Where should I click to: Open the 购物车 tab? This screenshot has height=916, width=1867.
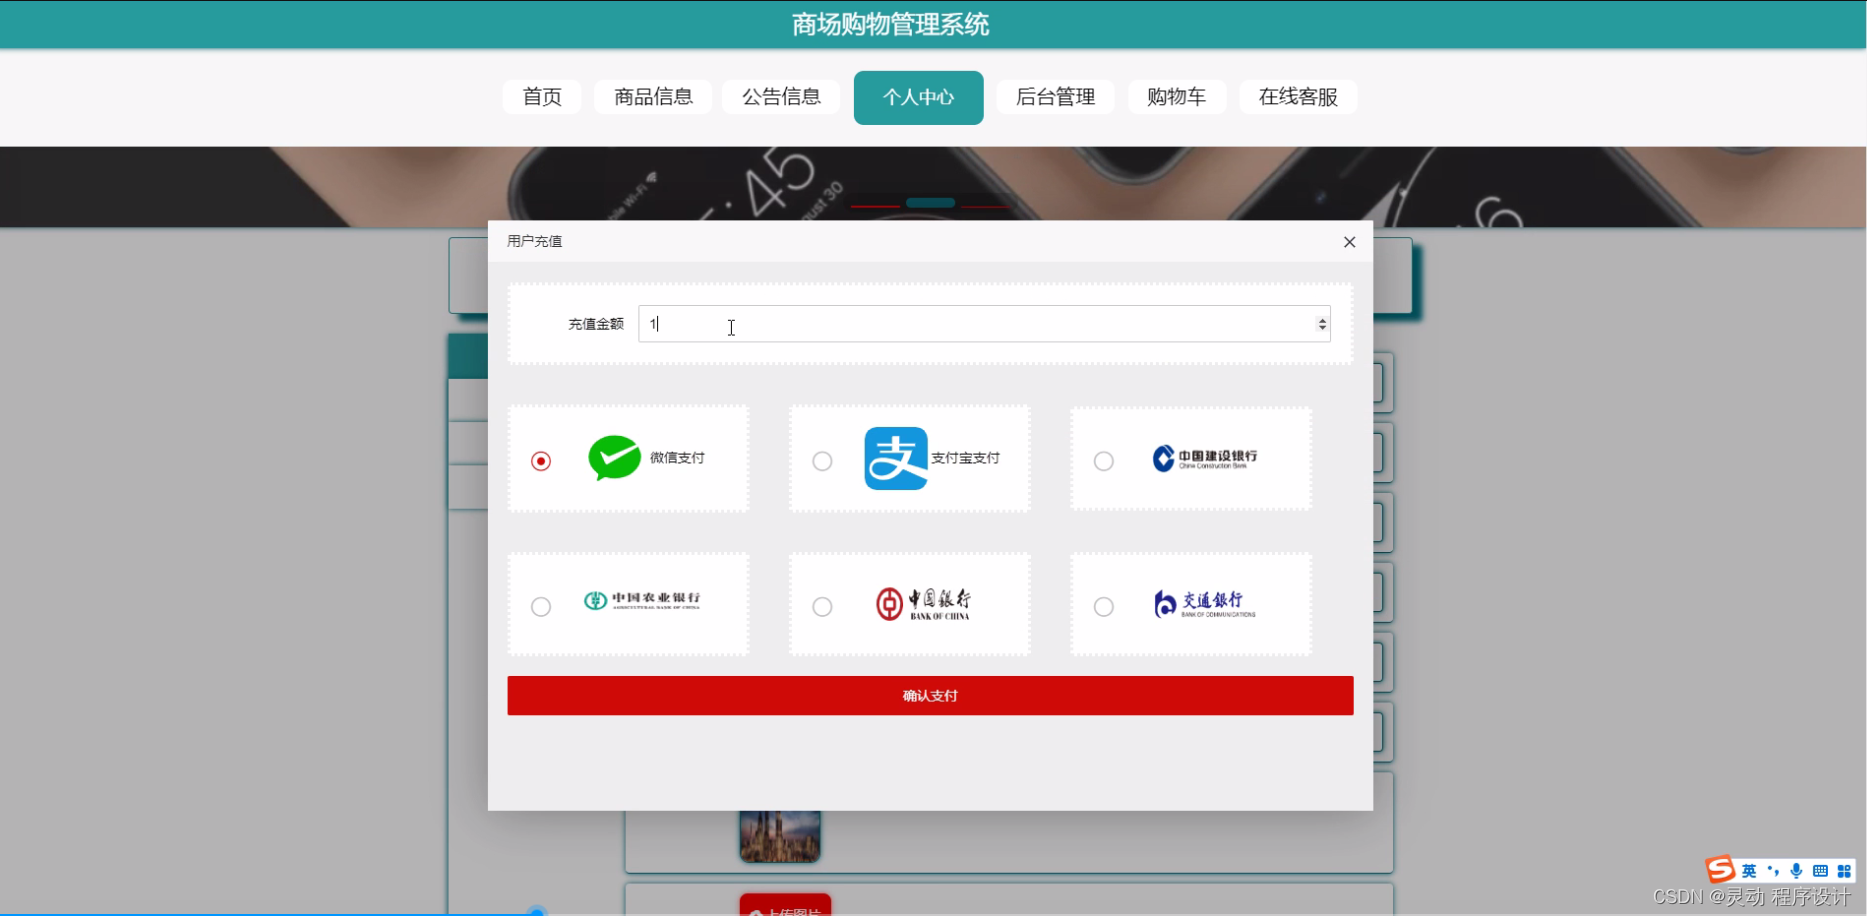pos(1177,97)
